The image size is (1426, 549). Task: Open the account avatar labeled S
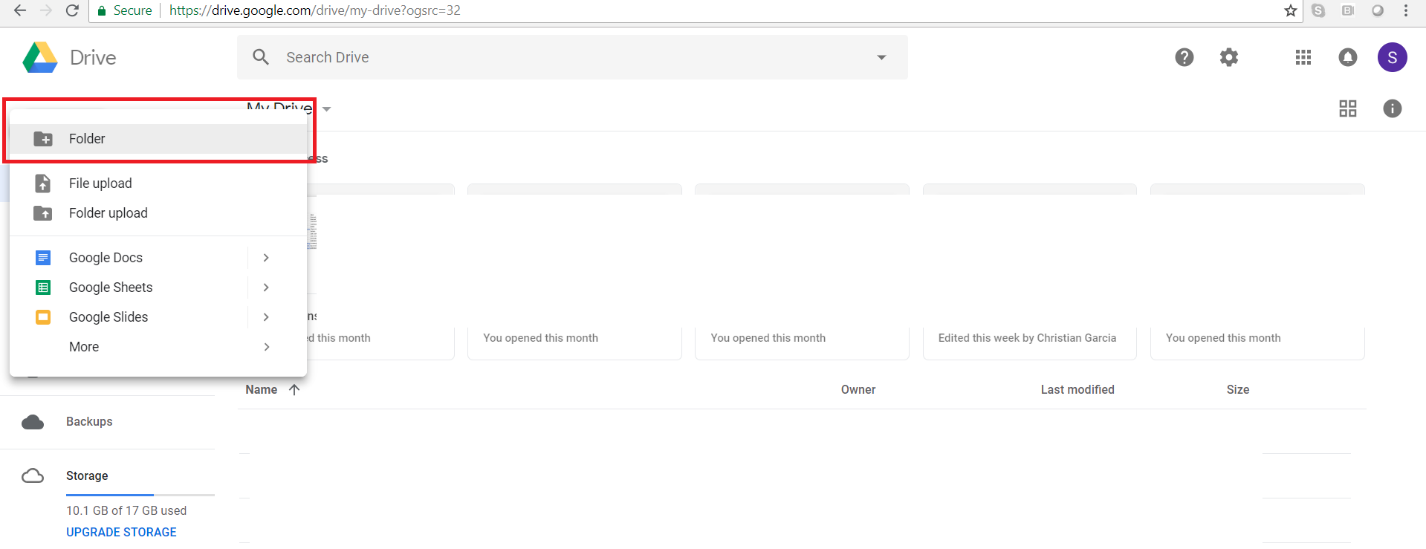[1392, 57]
